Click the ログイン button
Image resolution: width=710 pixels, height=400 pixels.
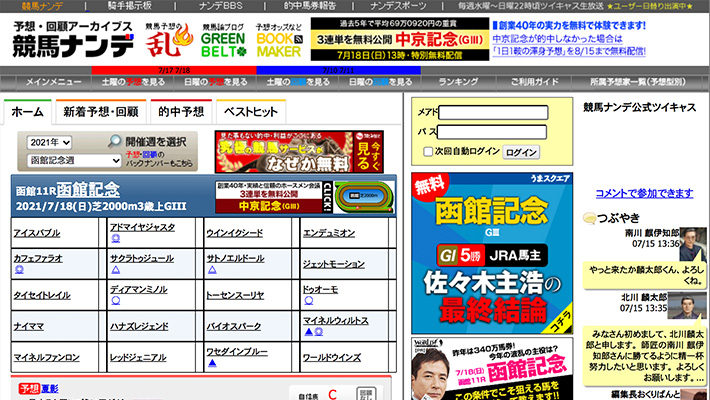click(x=521, y=152)
